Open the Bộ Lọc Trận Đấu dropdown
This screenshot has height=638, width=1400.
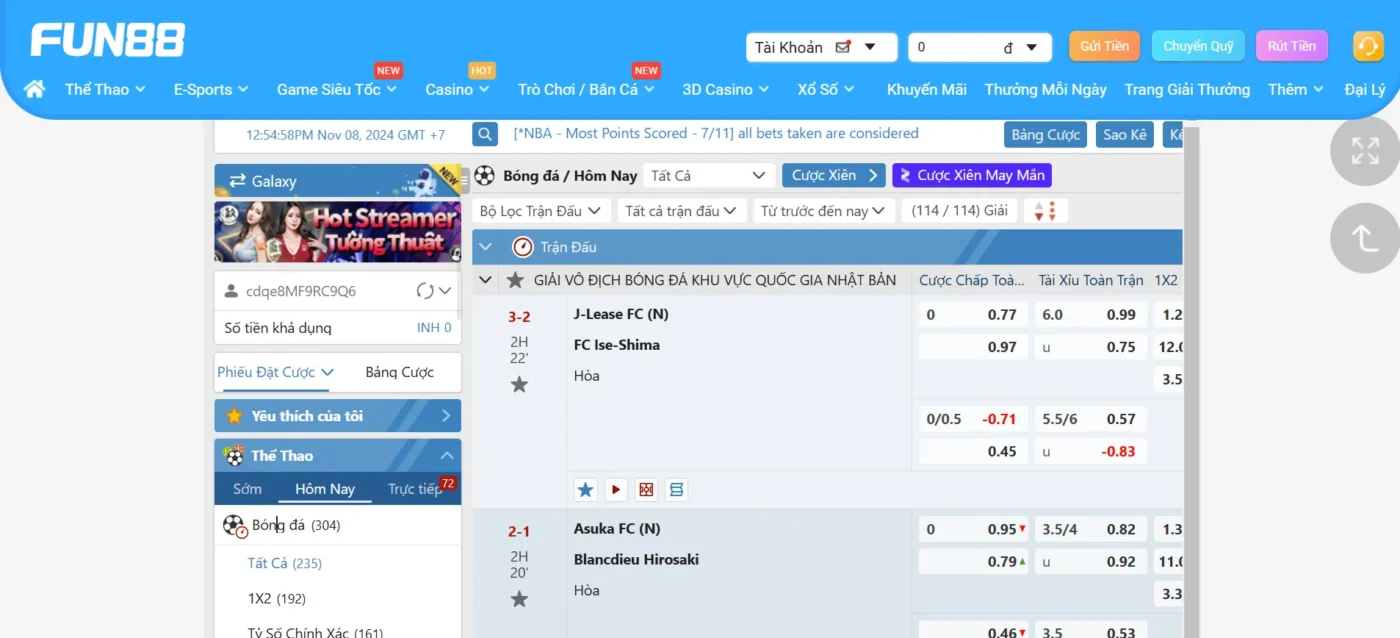tap(541, 210)
